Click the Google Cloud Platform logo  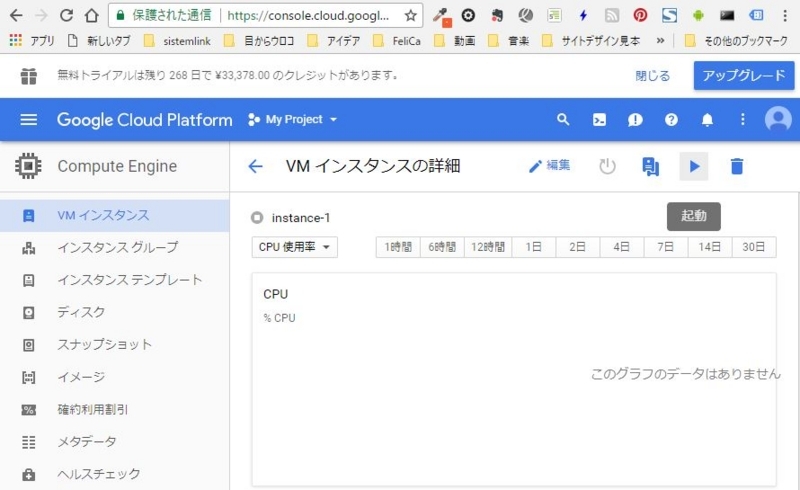tap(144, 120)
